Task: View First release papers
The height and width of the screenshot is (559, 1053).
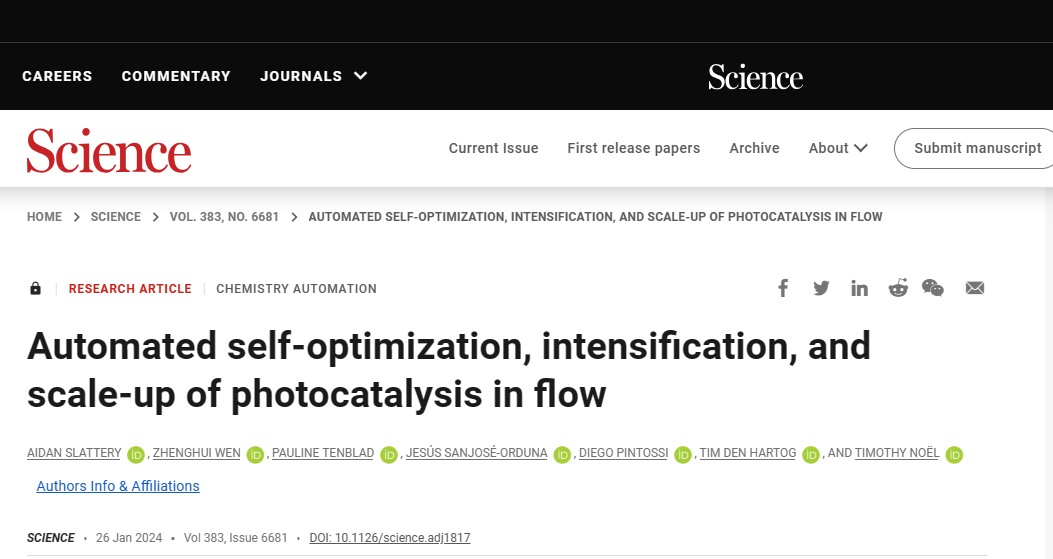Action: tap(633, 148)
